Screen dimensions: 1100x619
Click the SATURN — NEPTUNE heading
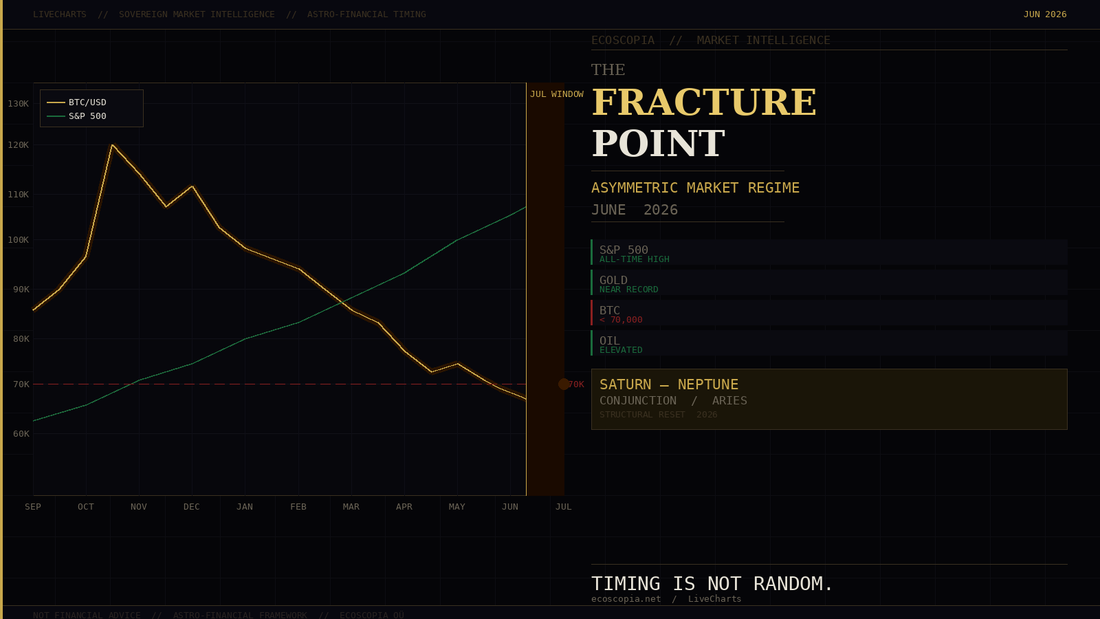pos(669,385)
